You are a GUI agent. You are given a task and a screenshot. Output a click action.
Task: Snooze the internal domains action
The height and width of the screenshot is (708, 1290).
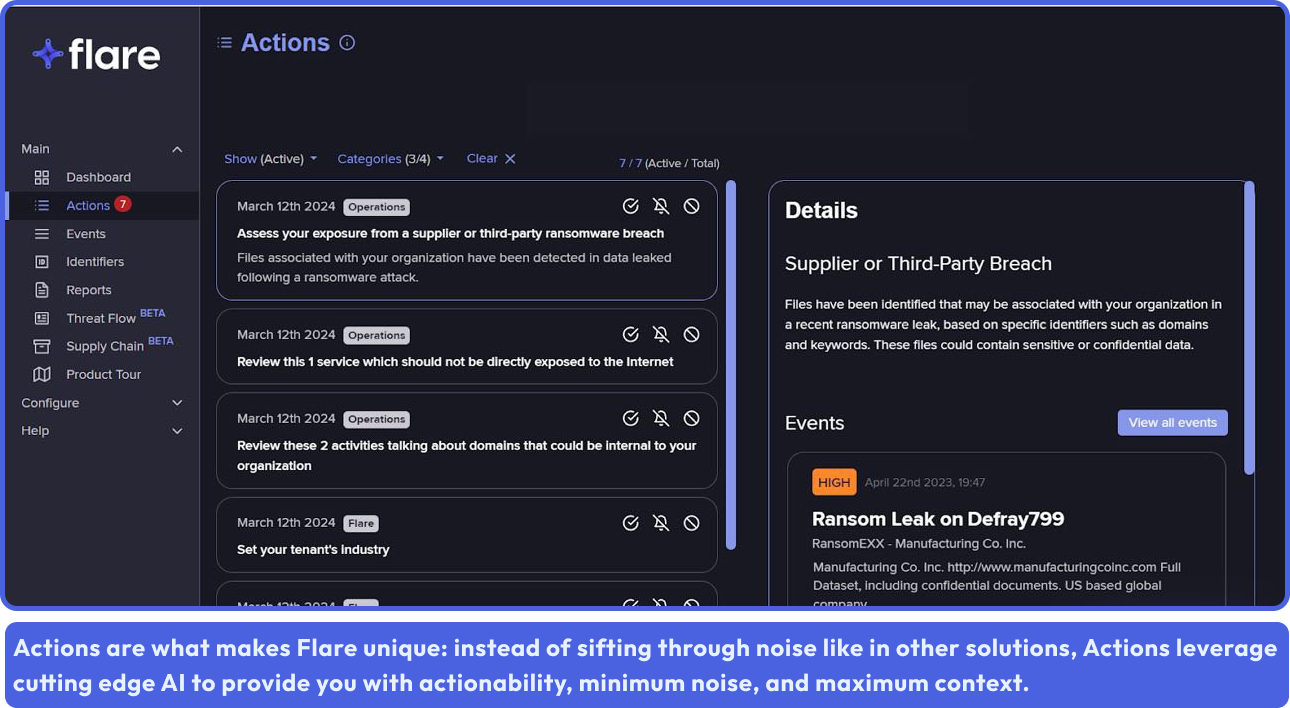[661, 418]
